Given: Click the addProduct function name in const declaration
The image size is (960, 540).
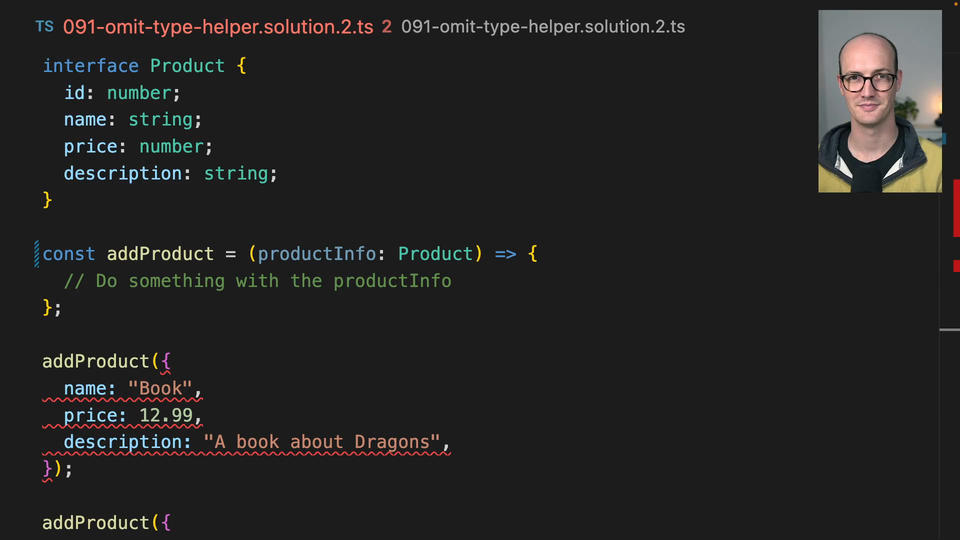Looking at the screenshot, I should pos(160,254).
